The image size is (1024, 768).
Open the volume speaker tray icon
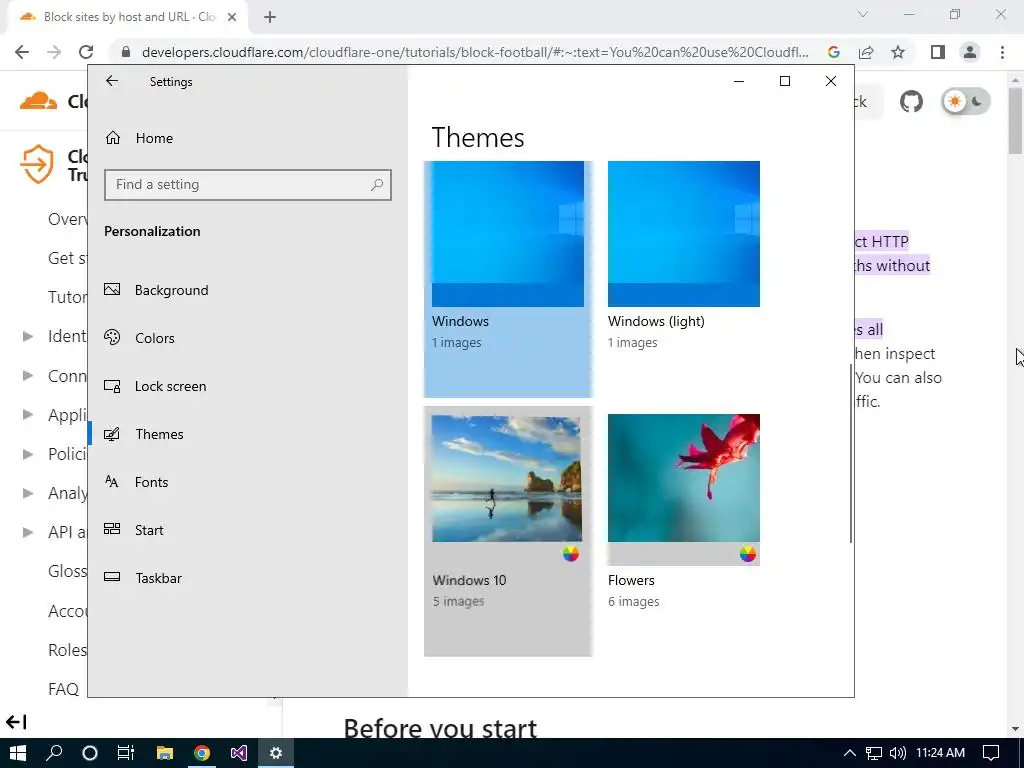[897, 753]
